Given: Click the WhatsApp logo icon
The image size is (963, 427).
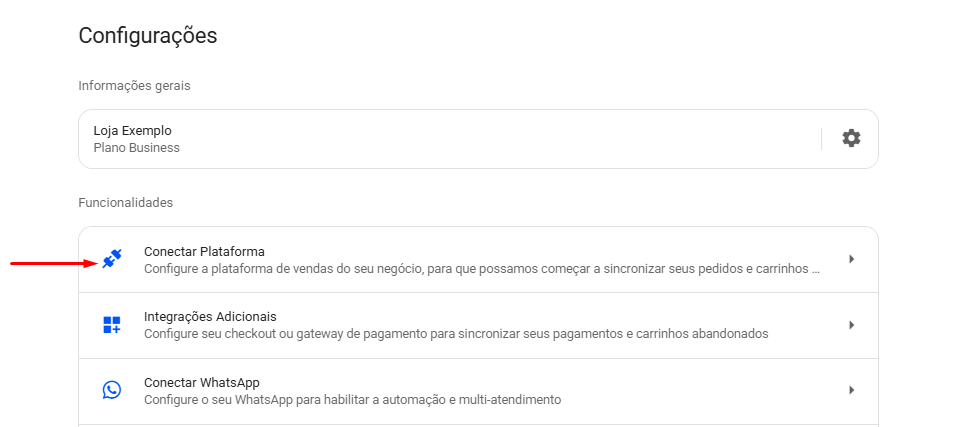Looking at the screenshot, I should 112,390.
